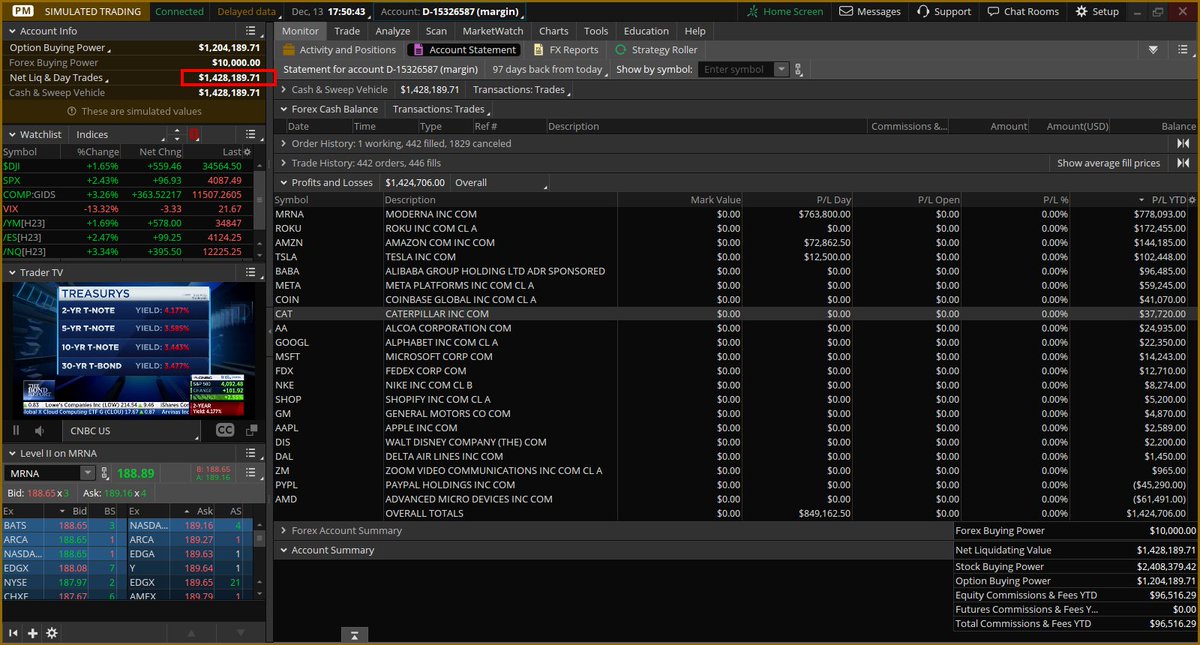Expand Forex Account Summary section
Image resolution: width=1200 pixels, height=645 pixels.
(x=283, y=531)
